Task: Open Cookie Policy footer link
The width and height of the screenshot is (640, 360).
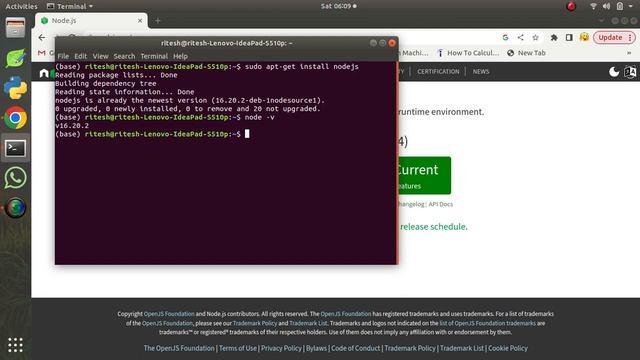Action: [508, 348]
